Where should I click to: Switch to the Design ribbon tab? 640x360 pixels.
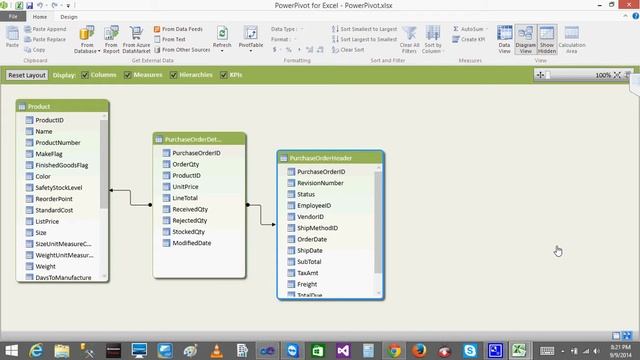(x=69, y=17)
